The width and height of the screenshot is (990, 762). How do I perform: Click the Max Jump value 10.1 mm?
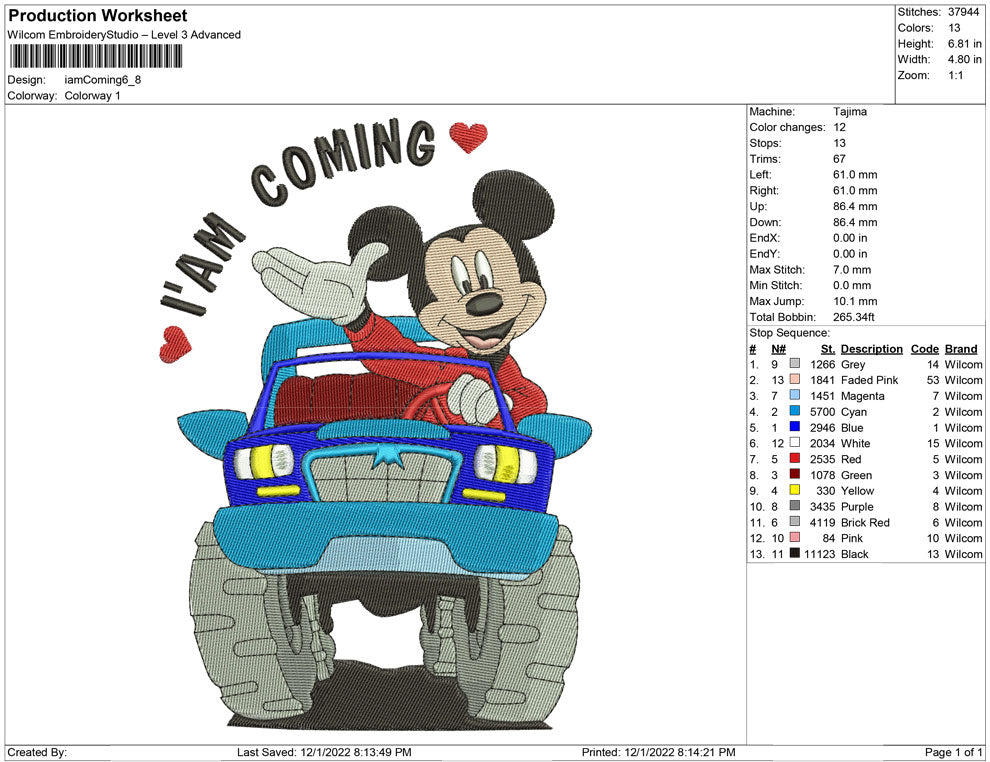pos(855,301)
